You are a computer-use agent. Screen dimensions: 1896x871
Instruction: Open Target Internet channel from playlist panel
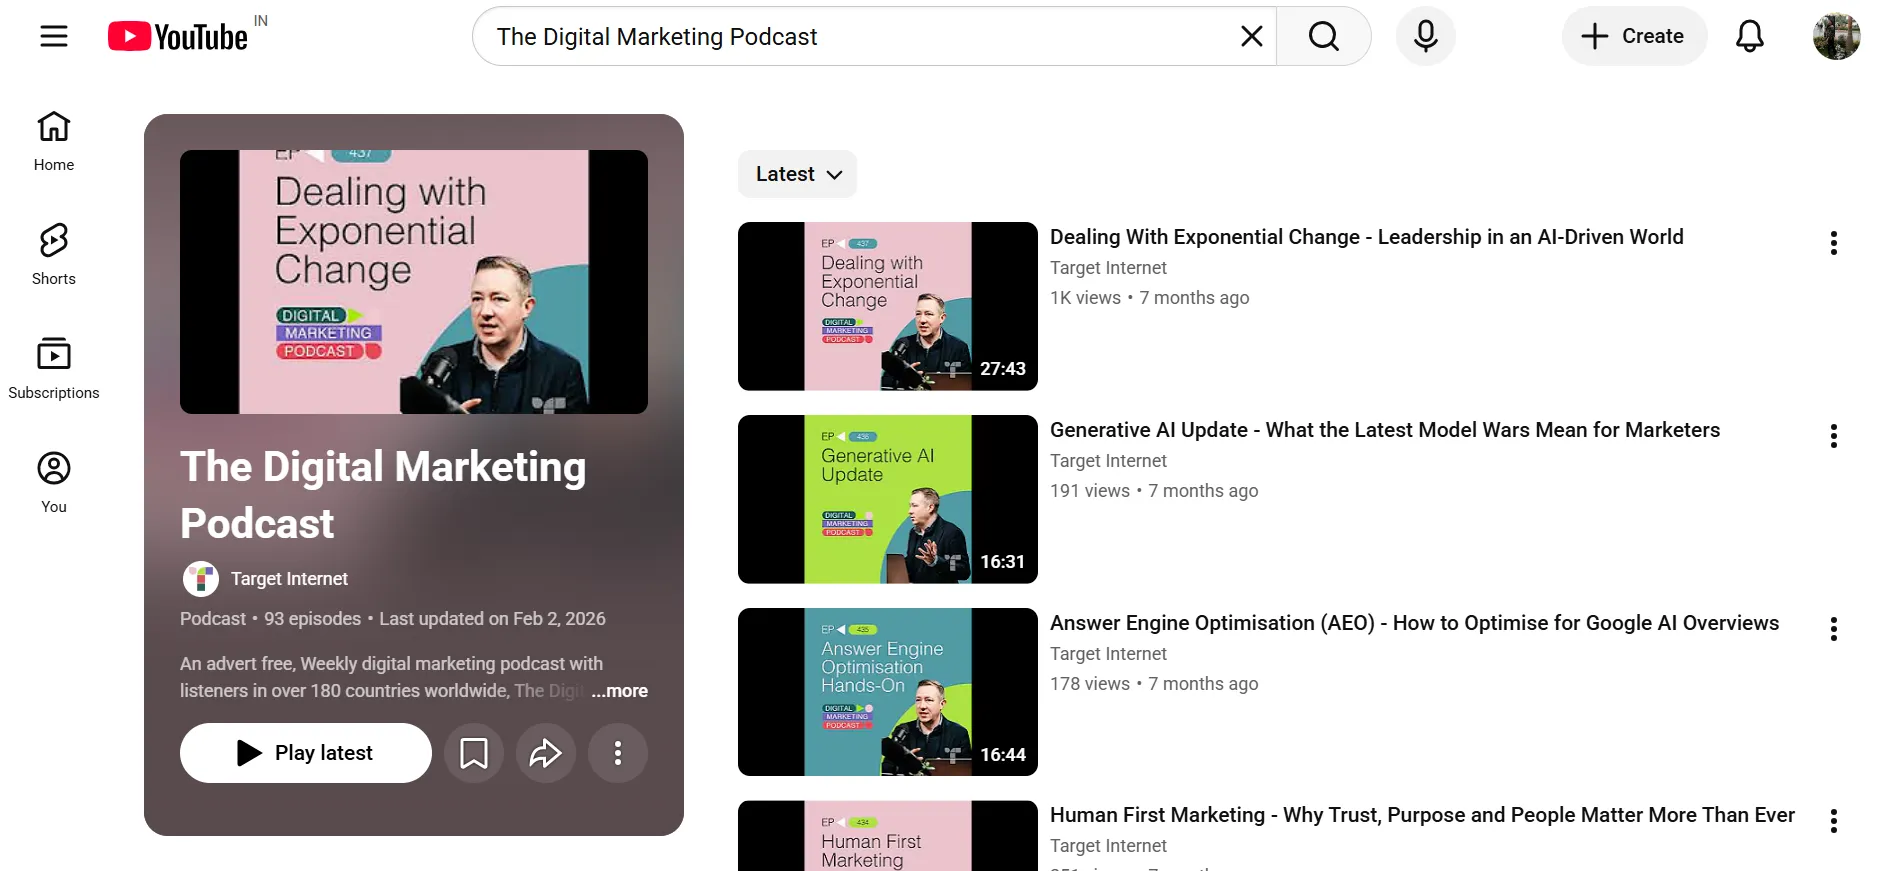289,579
